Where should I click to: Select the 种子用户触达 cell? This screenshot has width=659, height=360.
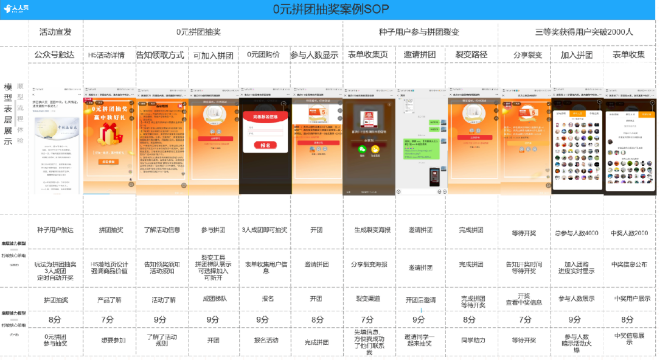click(x=55, y=230)
